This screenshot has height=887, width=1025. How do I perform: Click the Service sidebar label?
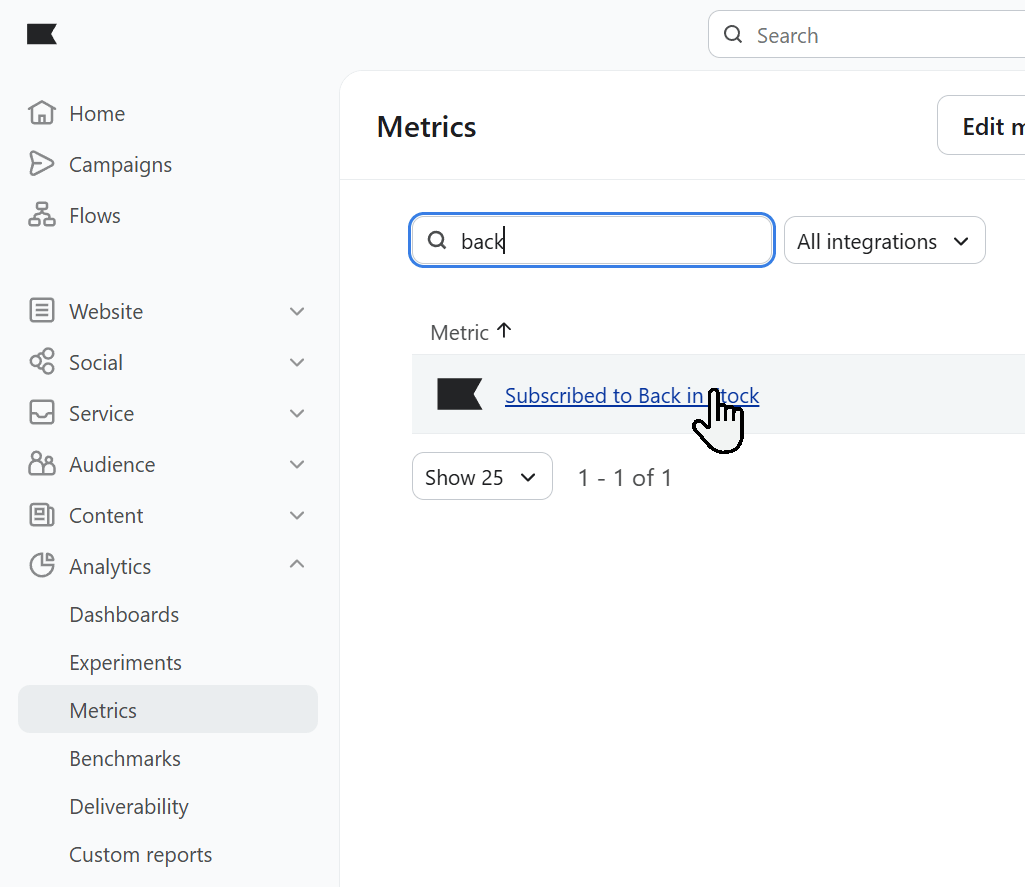click(101, 414)
